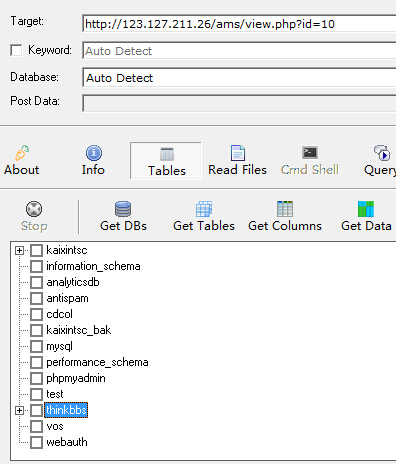Click the Post Data field
Screen dimensions: 396x464
point(239,103)
